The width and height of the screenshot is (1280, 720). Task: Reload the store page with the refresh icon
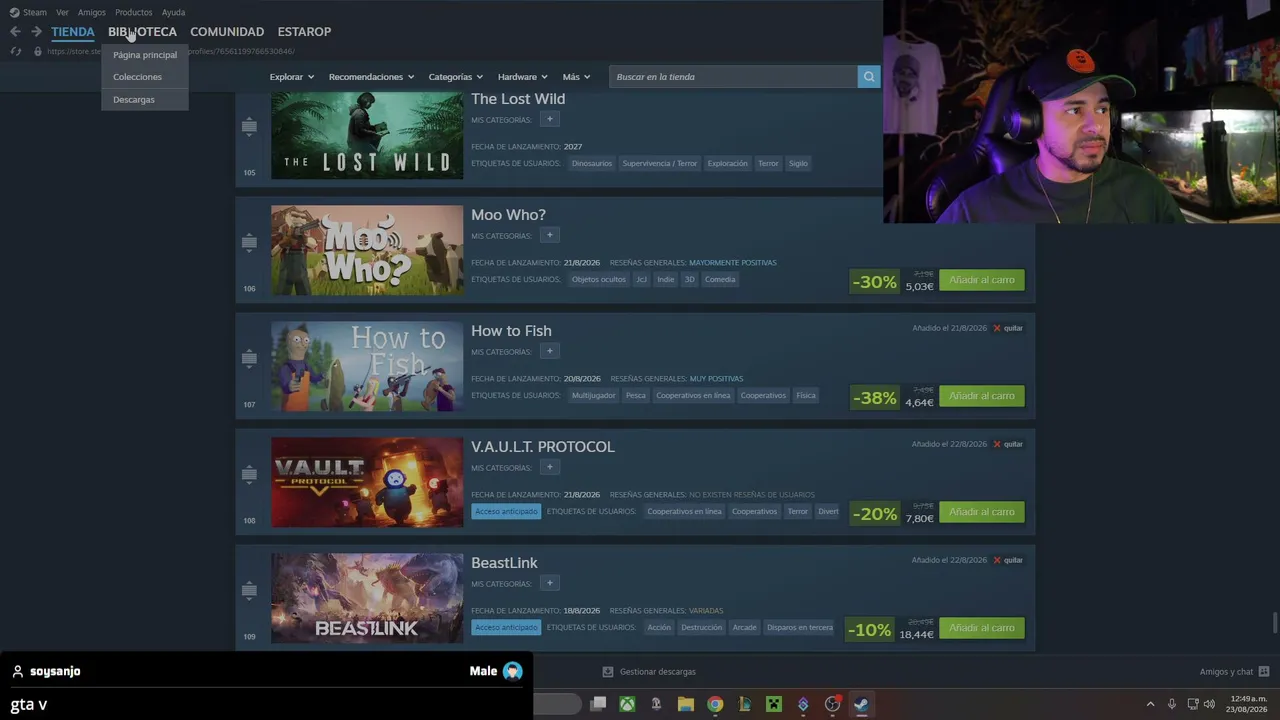coord(15,51)
